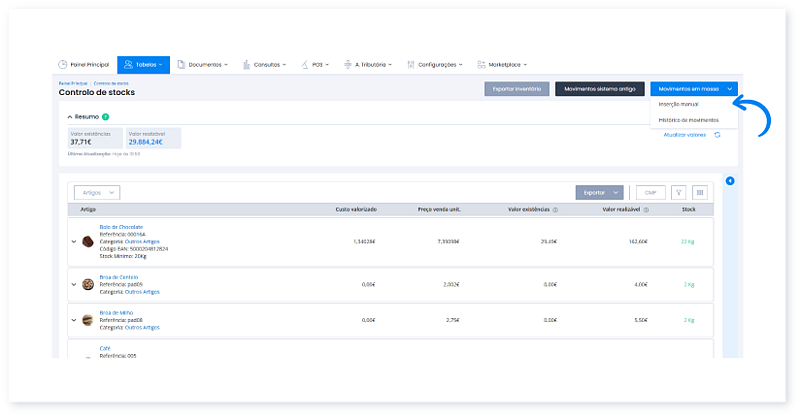Open the Exportar dropdown in table toolbar
800x417 pixels.
[x=600, y=192]
